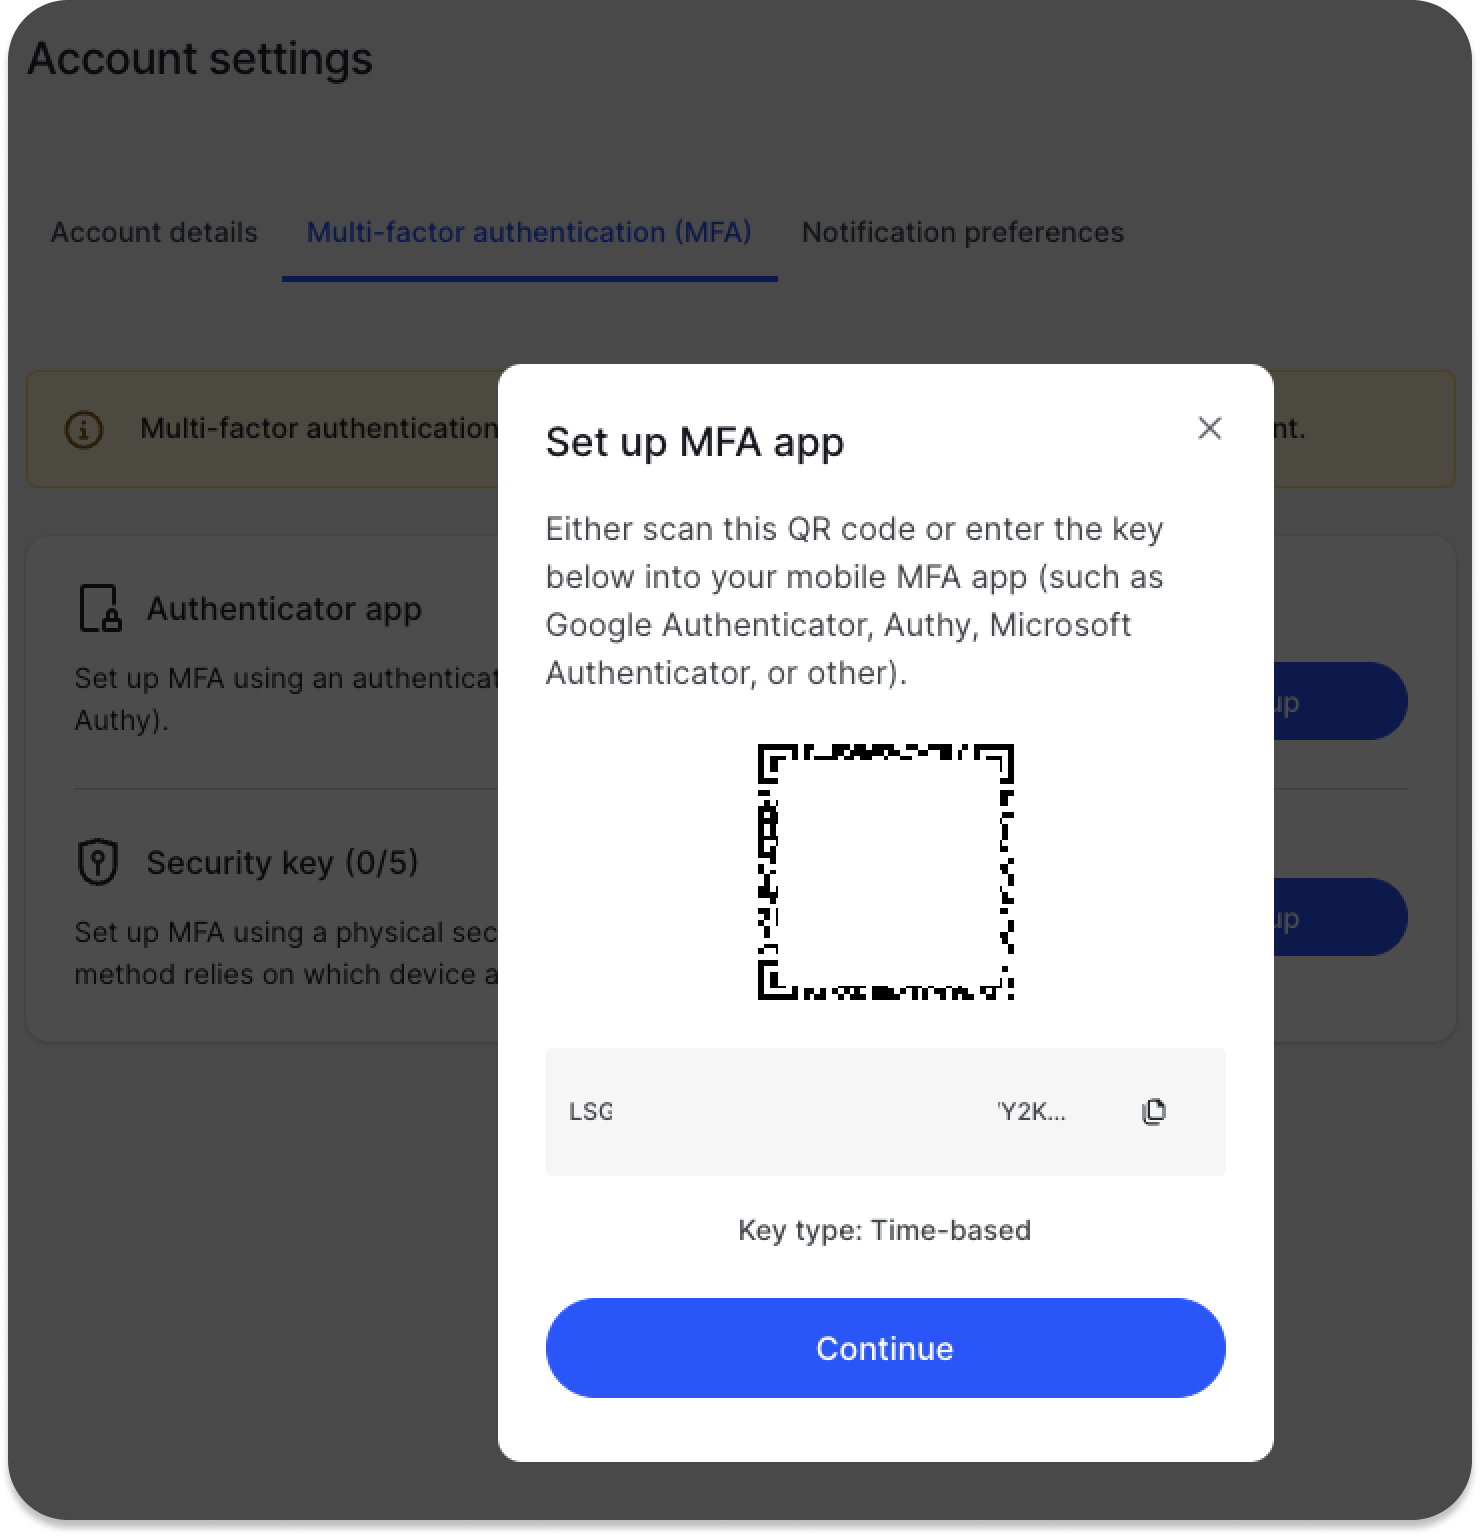Click the Authenticator app section heading

click(x=284, y=609)
